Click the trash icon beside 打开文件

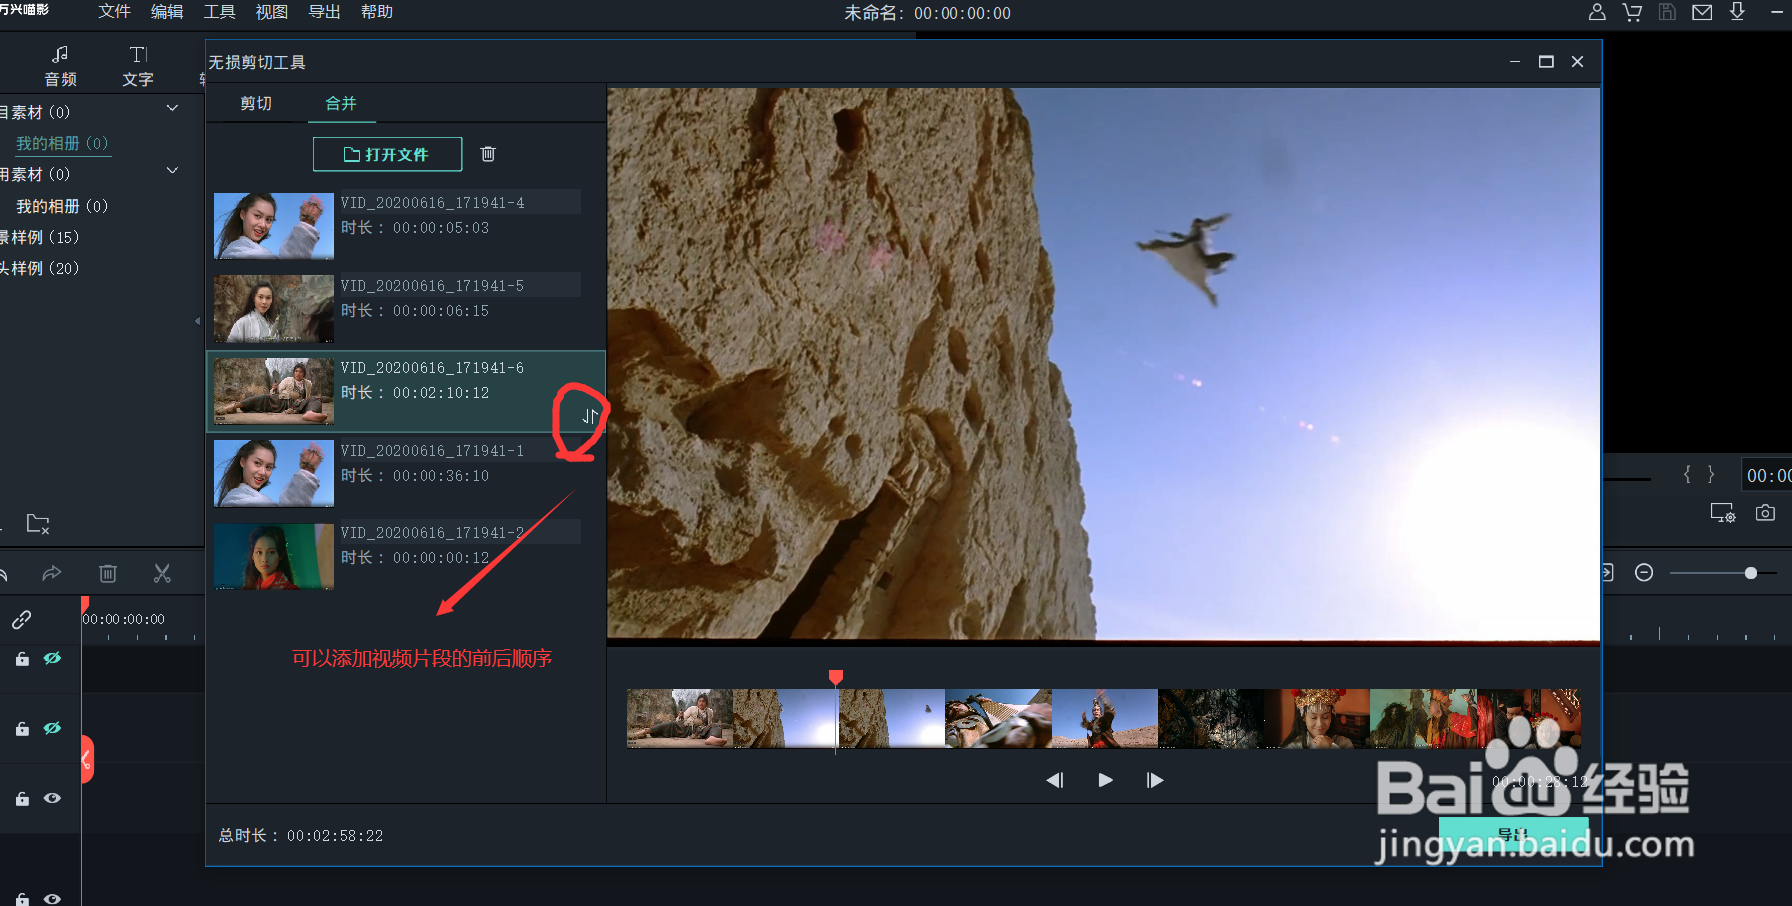(488, 154)
